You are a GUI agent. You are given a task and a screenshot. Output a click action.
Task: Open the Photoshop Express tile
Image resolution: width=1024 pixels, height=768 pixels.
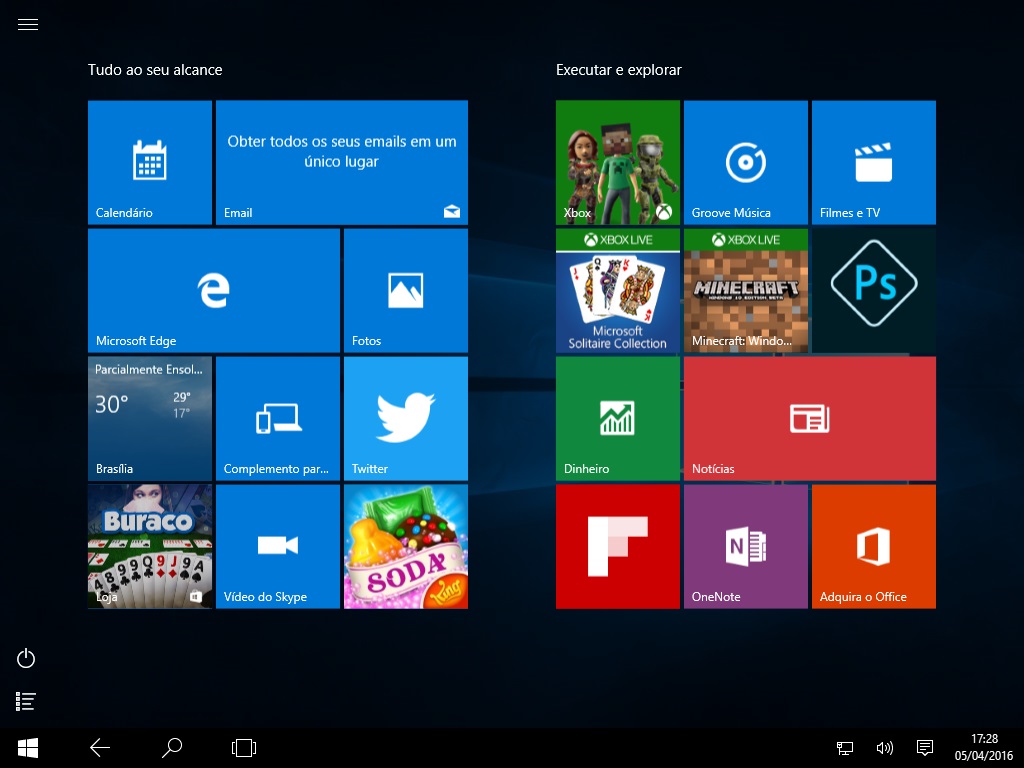[x=873, y=290]
